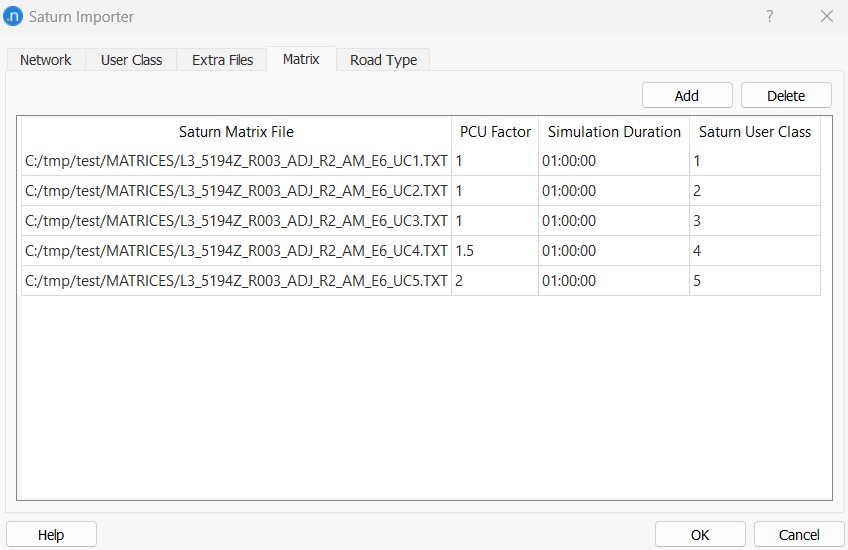
Task: Click the Saturn Importer app icon
Action: click(13, 16)
